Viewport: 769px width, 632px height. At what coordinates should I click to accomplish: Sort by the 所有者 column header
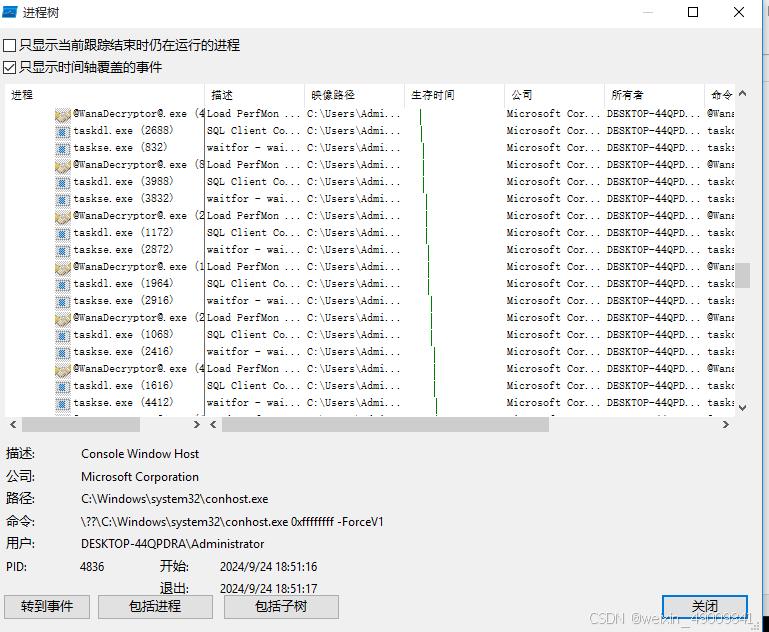[654, 95]
